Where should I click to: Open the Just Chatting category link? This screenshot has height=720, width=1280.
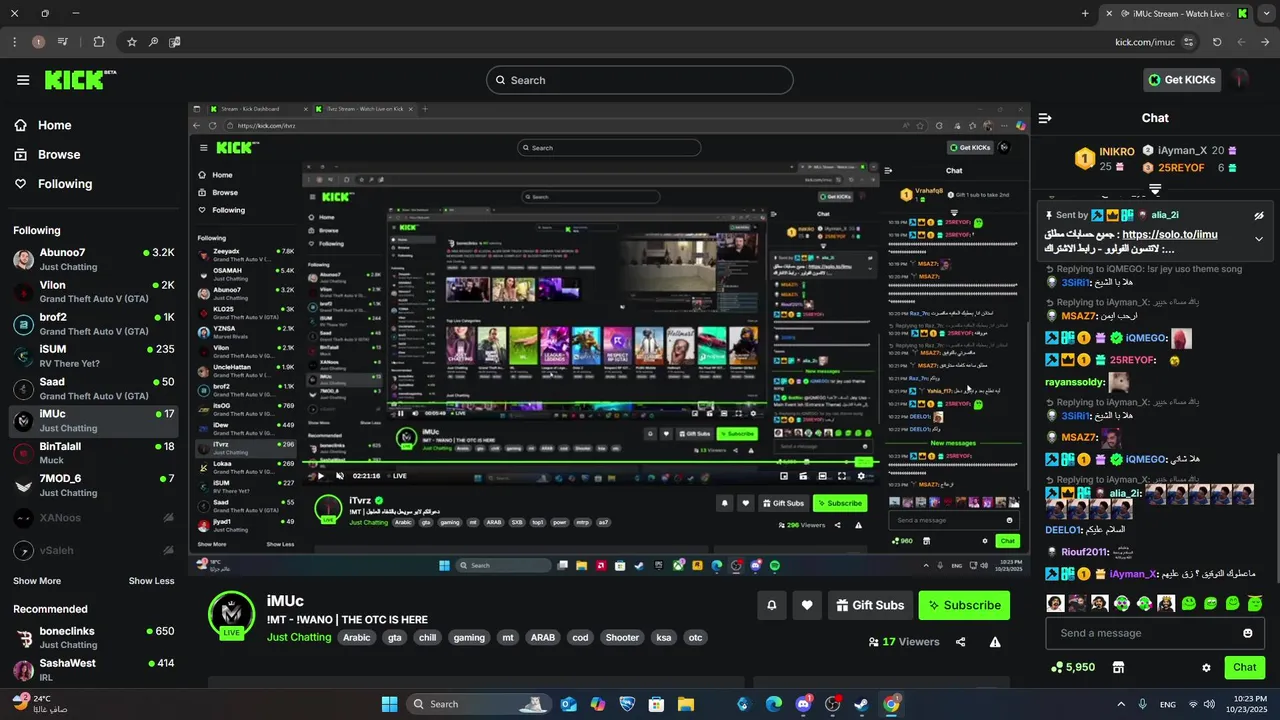(299, 637)
